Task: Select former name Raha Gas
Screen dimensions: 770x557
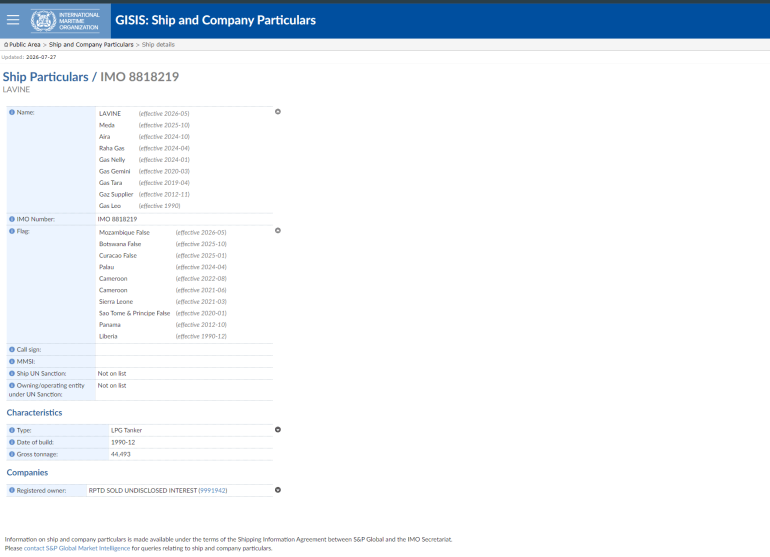Action: pos(112,148)
